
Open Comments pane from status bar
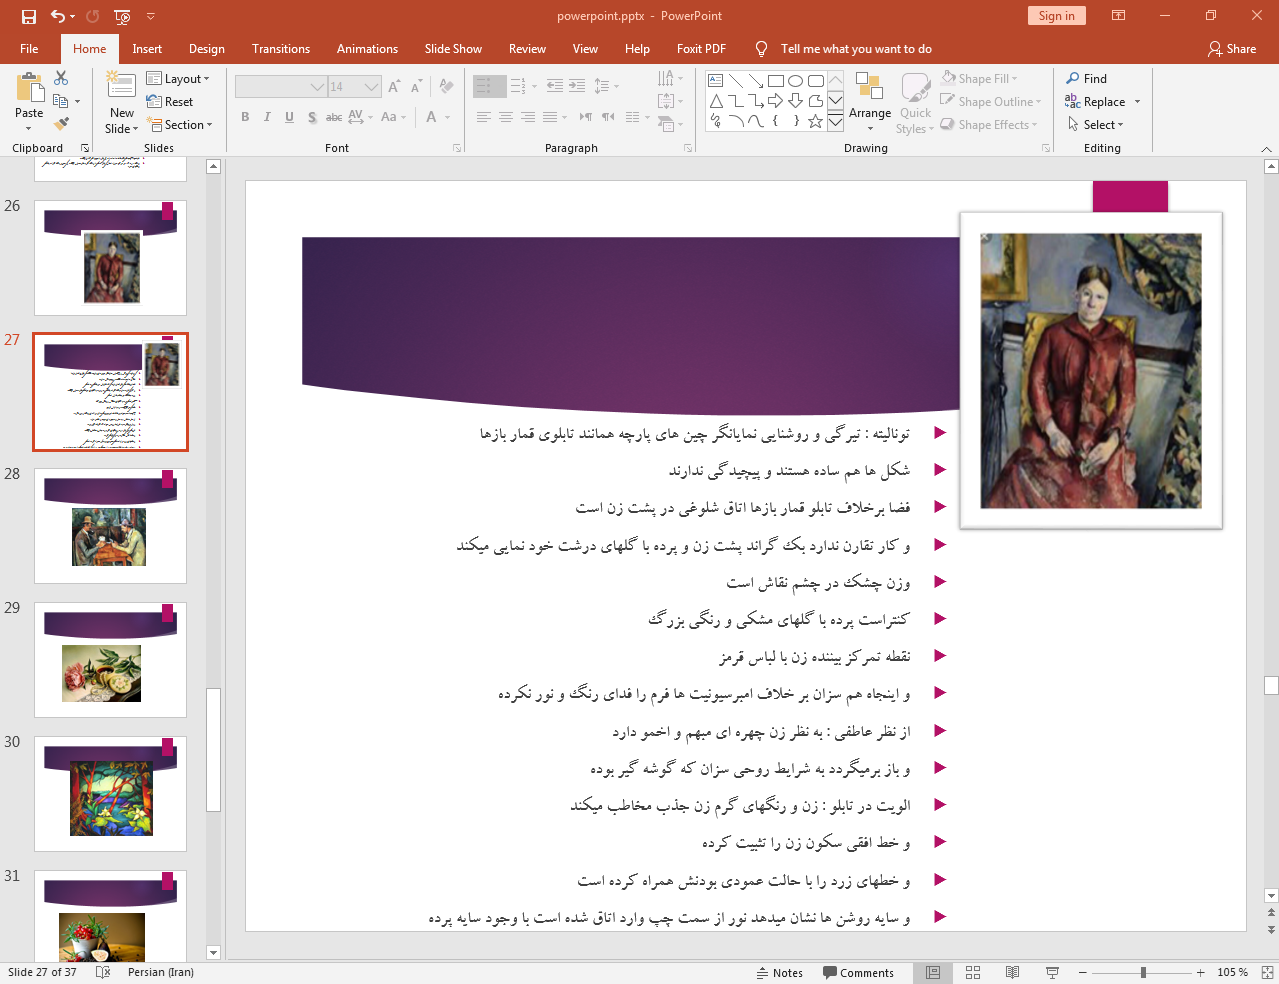point(858,972)
